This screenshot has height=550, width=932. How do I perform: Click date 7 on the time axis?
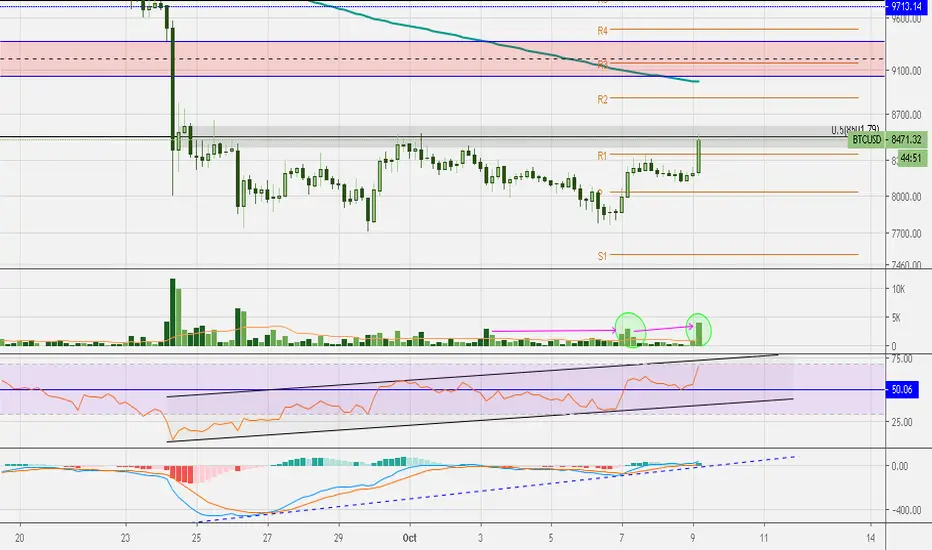[x=622, y=538]
